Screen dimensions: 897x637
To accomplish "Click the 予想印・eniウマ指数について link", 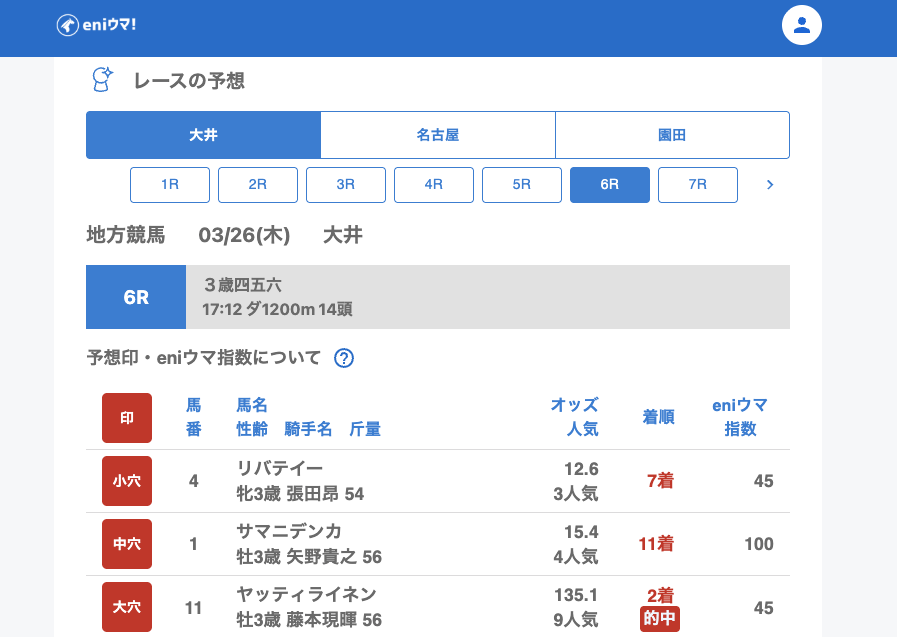I will tap(204, 358).
